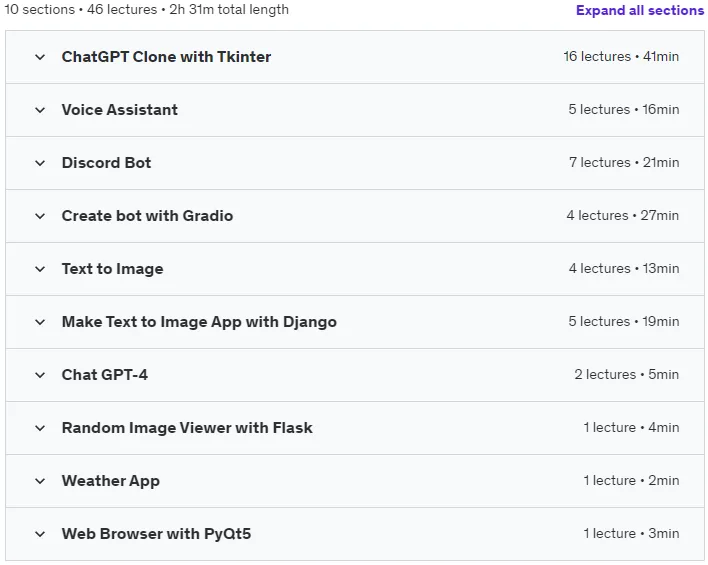Open the Web Browser with PyQt5 title
The height and width of the screenshot is (565, 708).
[x=156, y=534]
